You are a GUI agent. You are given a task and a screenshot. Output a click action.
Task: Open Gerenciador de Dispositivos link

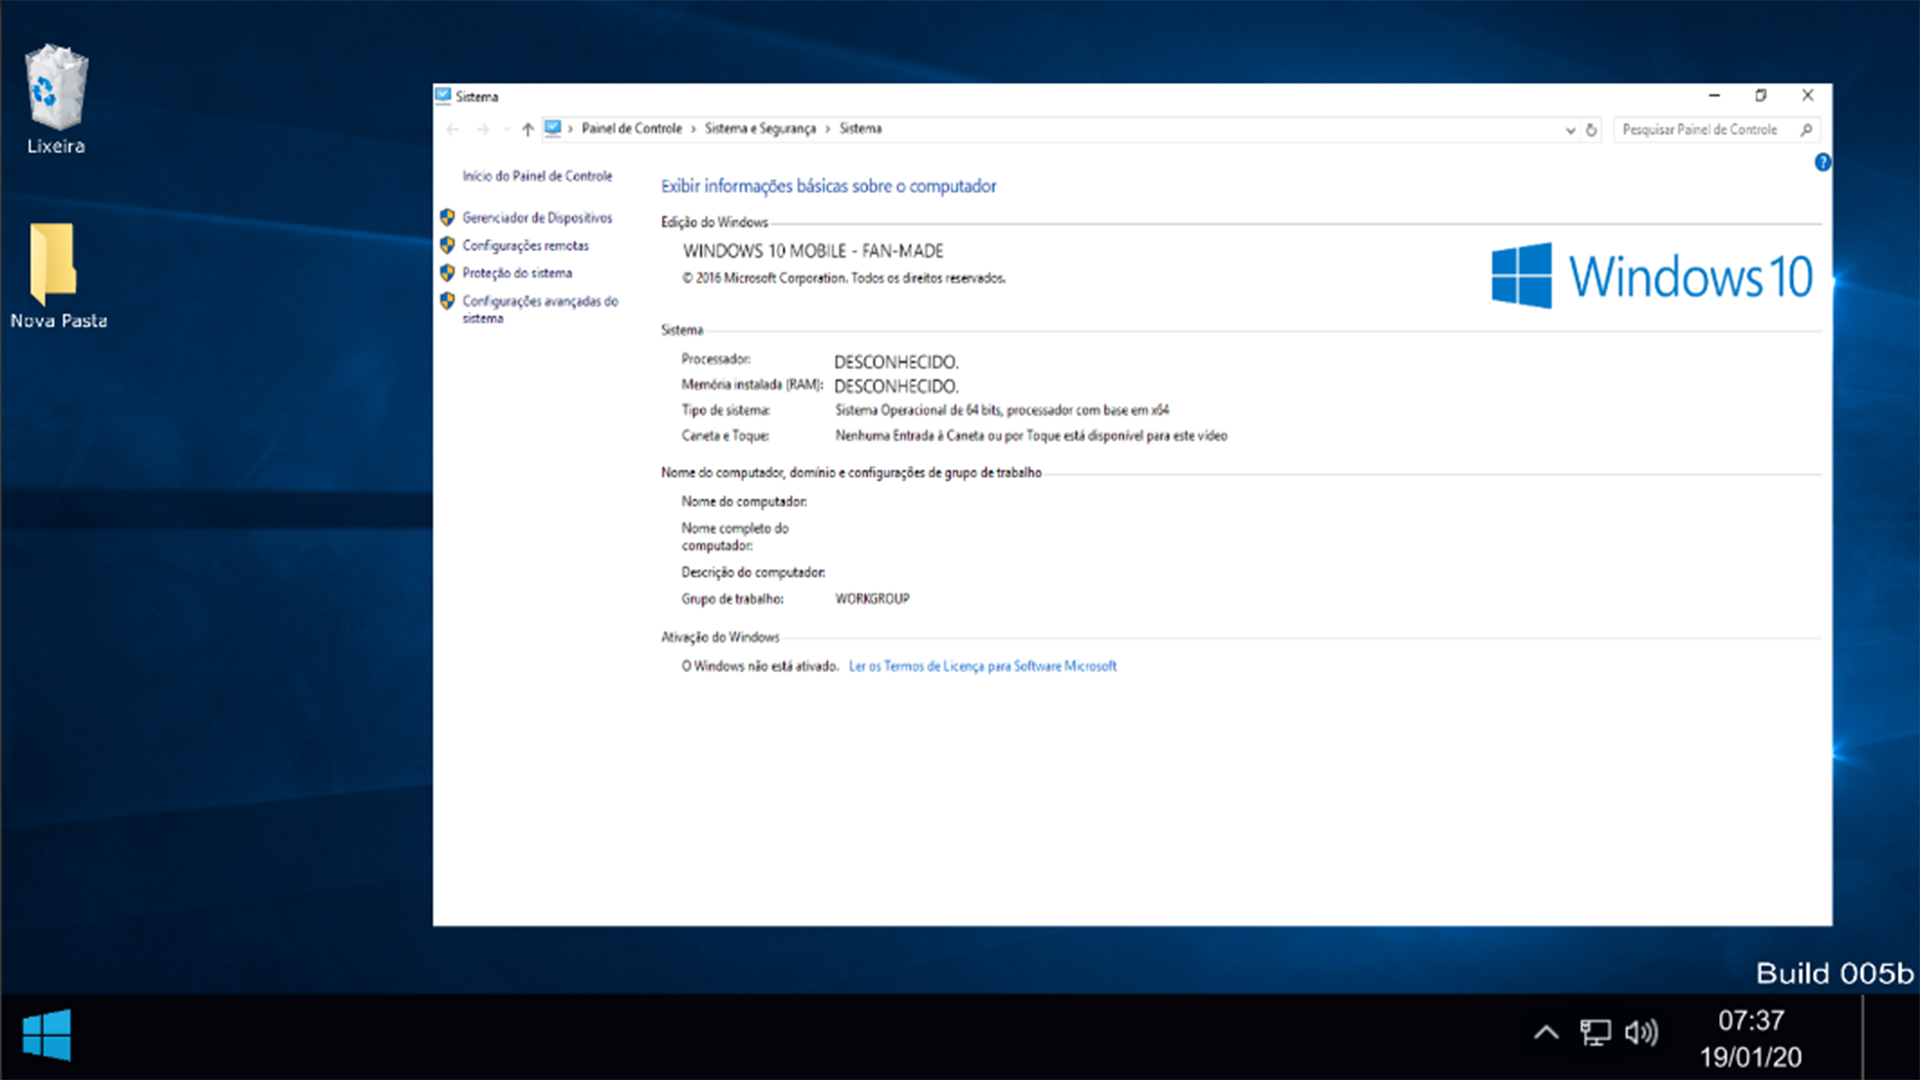pos(537,218)
